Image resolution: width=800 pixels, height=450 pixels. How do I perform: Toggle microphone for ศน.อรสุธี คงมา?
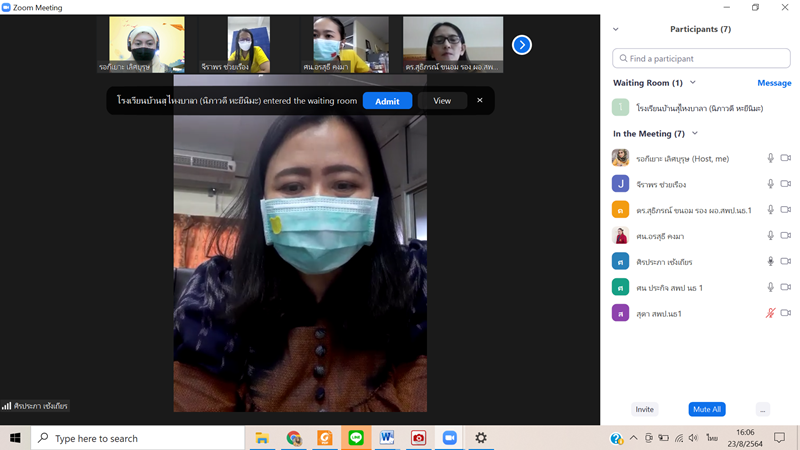pos(770,236)
